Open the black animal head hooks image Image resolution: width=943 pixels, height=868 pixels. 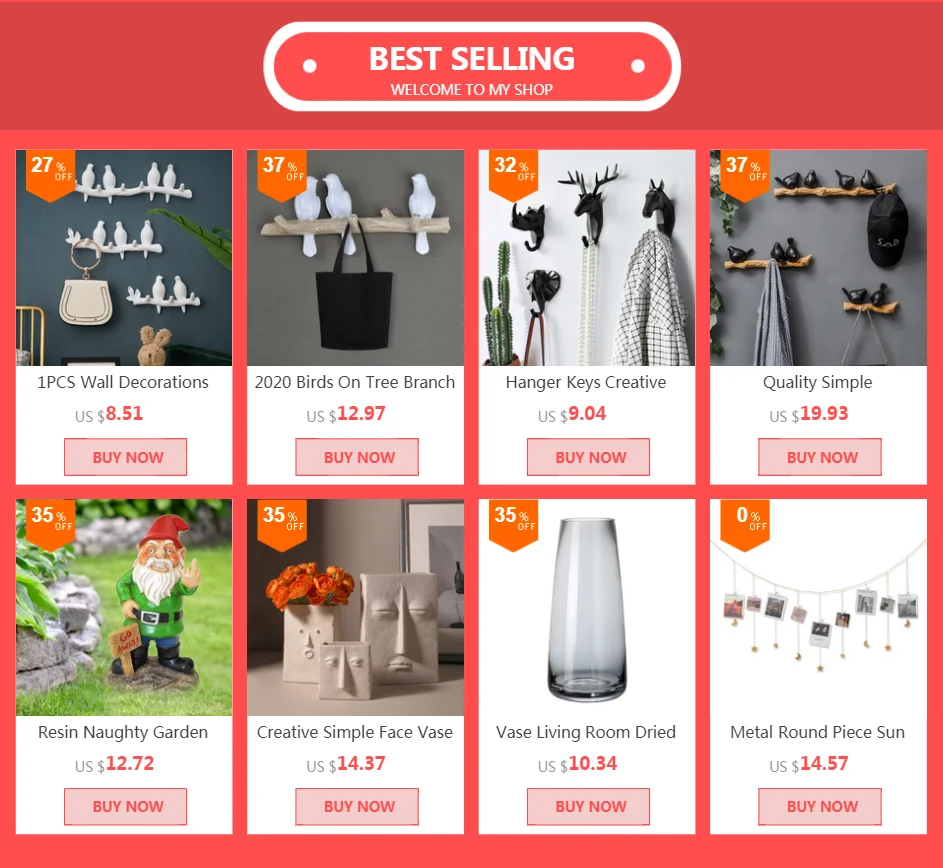click(x=587, y=257)
